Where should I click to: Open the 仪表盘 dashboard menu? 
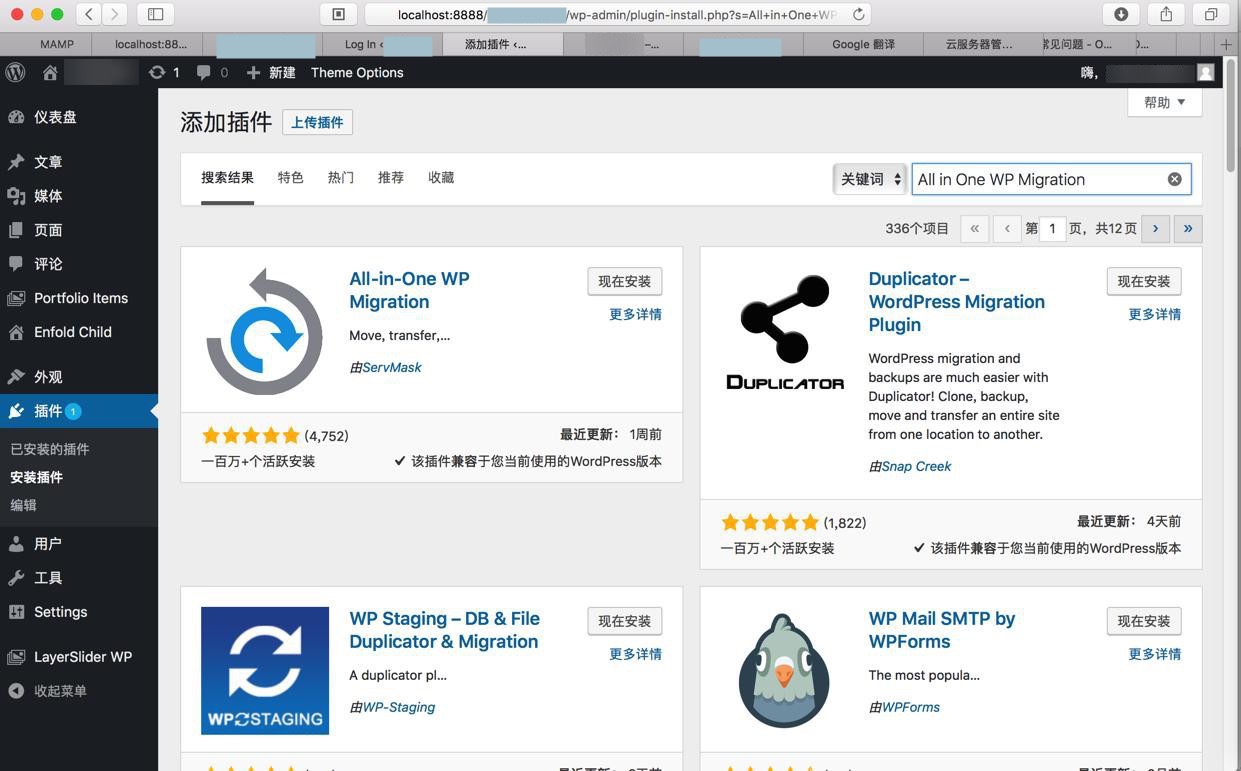click(x=79, y=117)
